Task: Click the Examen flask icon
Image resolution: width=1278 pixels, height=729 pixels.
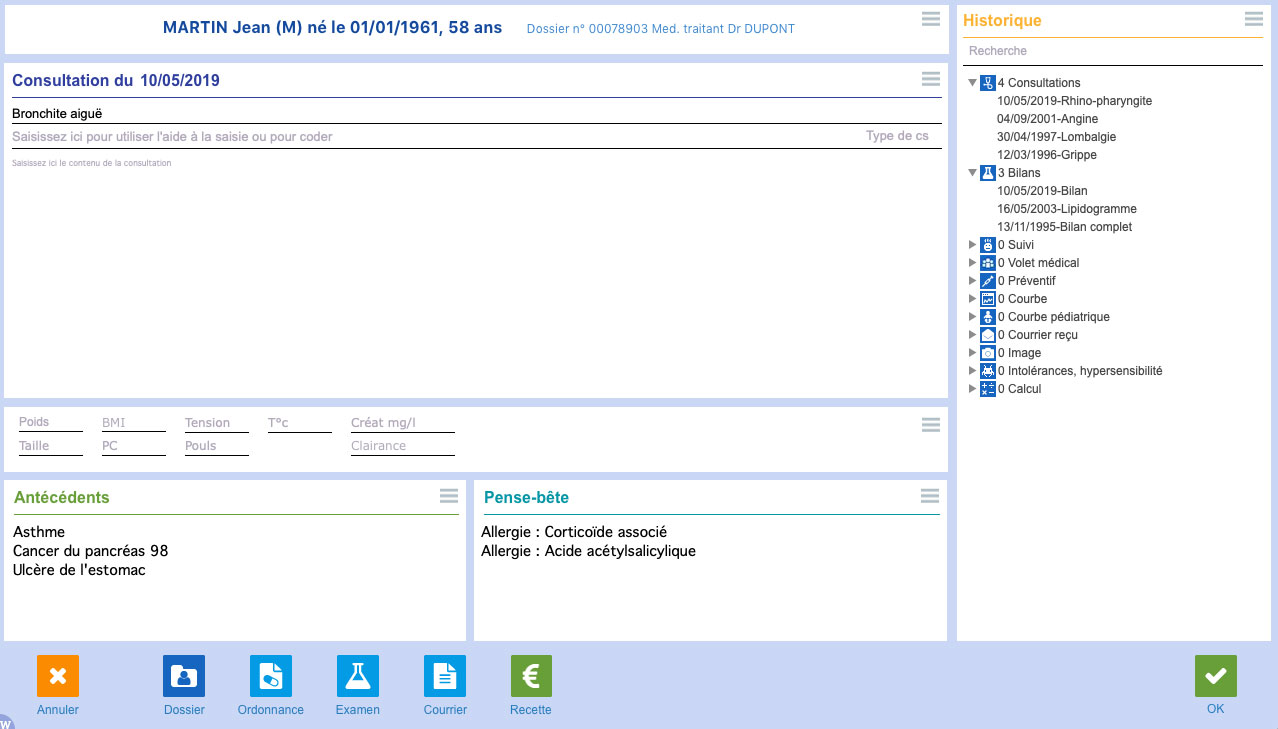Action: [358, 676]
